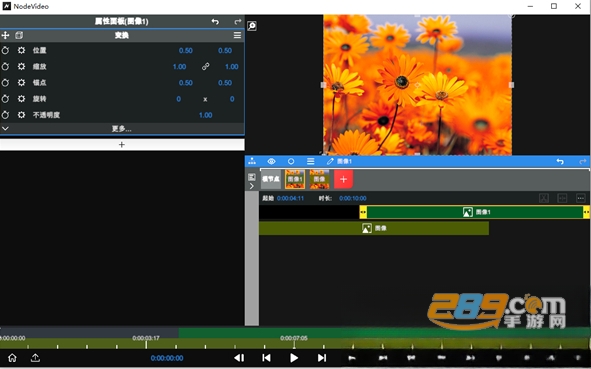
Task: Redo in the timeline toolbar
Action: click(583, 161)
